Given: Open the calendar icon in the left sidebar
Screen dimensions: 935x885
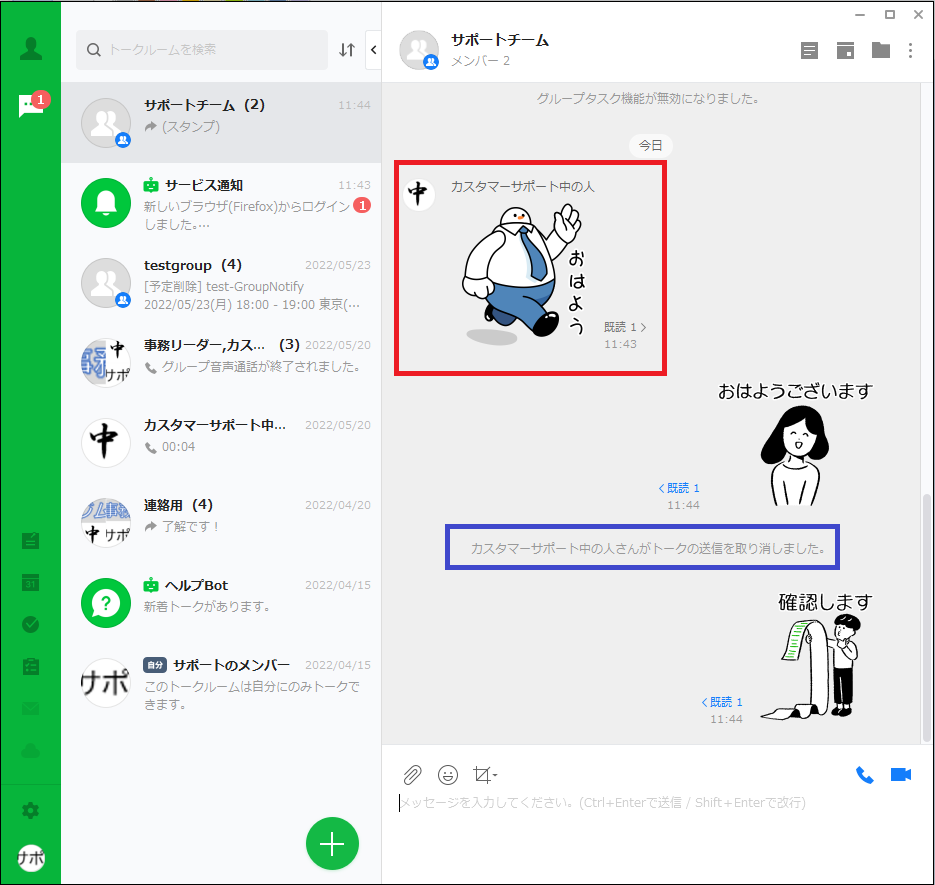Looking at the screenshot, I should (x=30, y=583).
